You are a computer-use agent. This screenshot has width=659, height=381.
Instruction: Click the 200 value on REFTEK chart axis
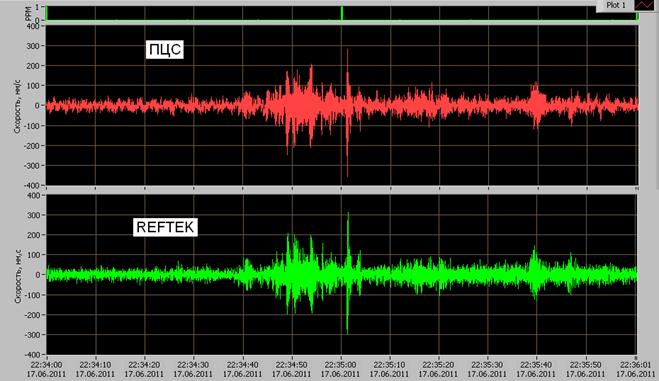(33, 235)
